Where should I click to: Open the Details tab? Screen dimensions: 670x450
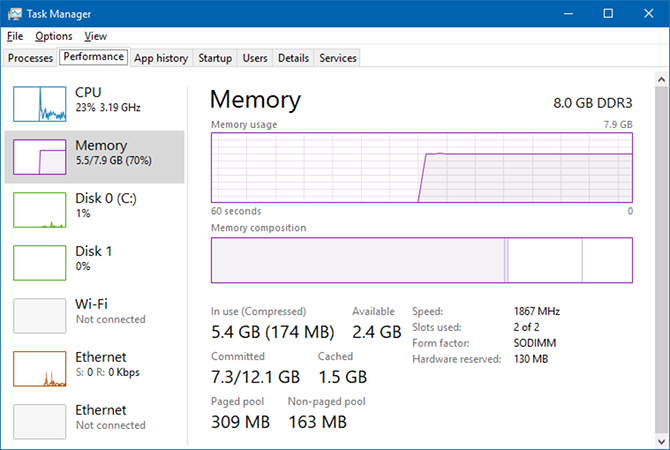[293, 58]
